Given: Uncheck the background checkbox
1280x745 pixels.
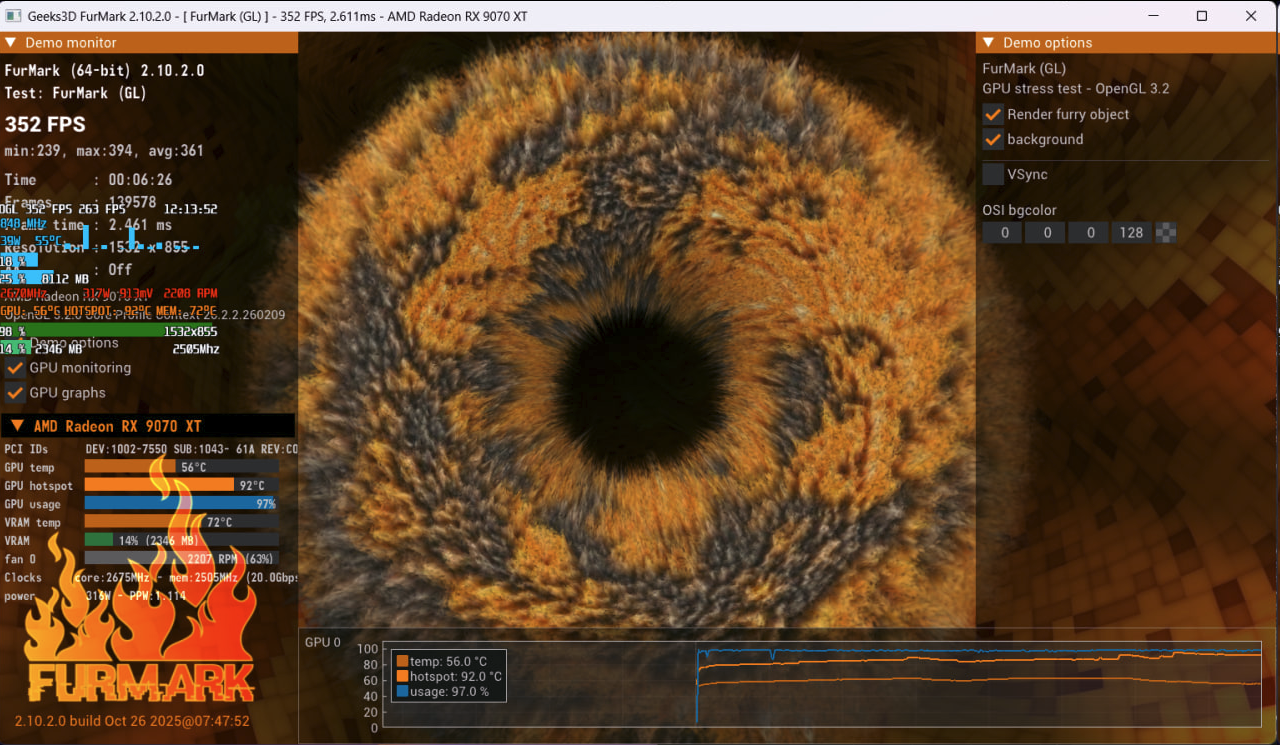Looking at the screenshot, I should tap(993, 139).
